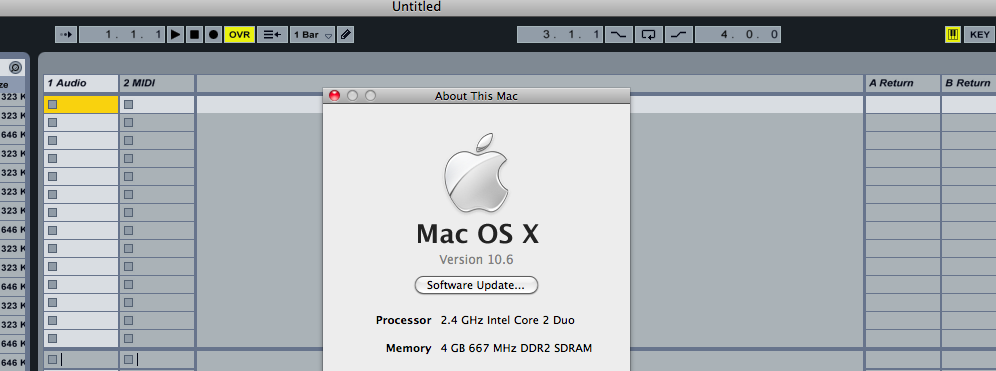Click the Stop transport button

(194, 34)
